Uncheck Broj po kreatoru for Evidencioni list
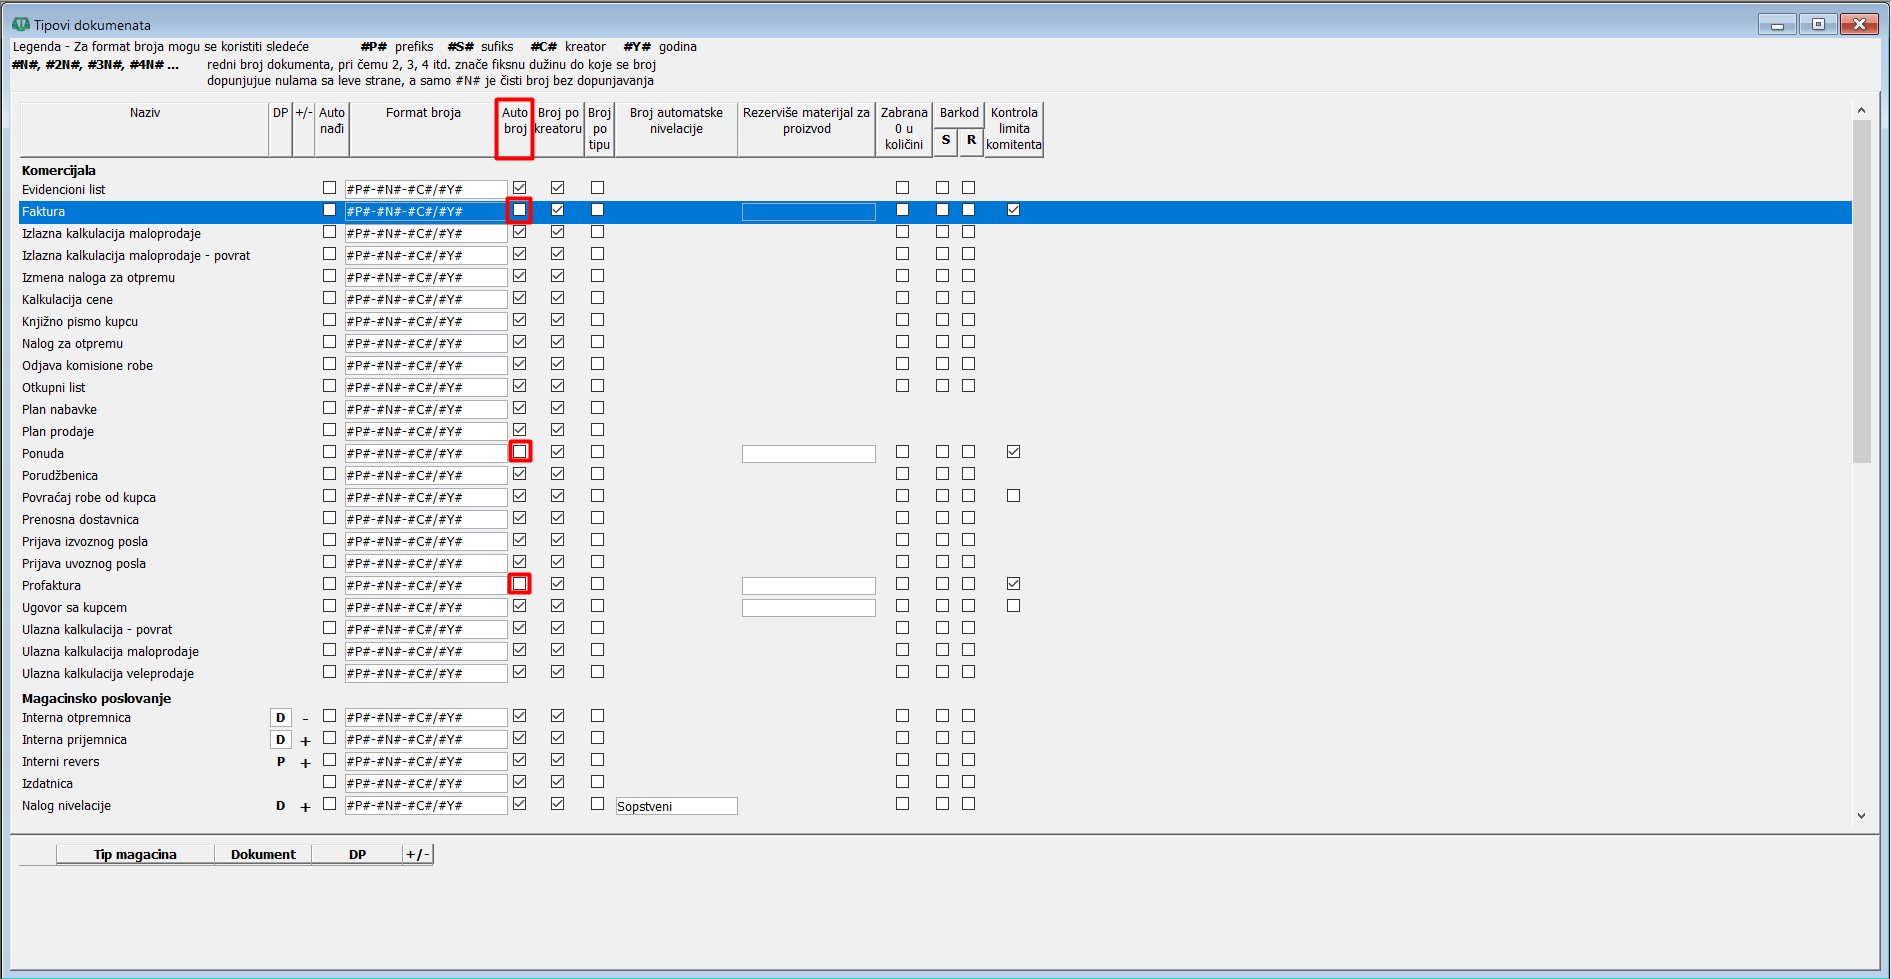 [x=557, y=188]
